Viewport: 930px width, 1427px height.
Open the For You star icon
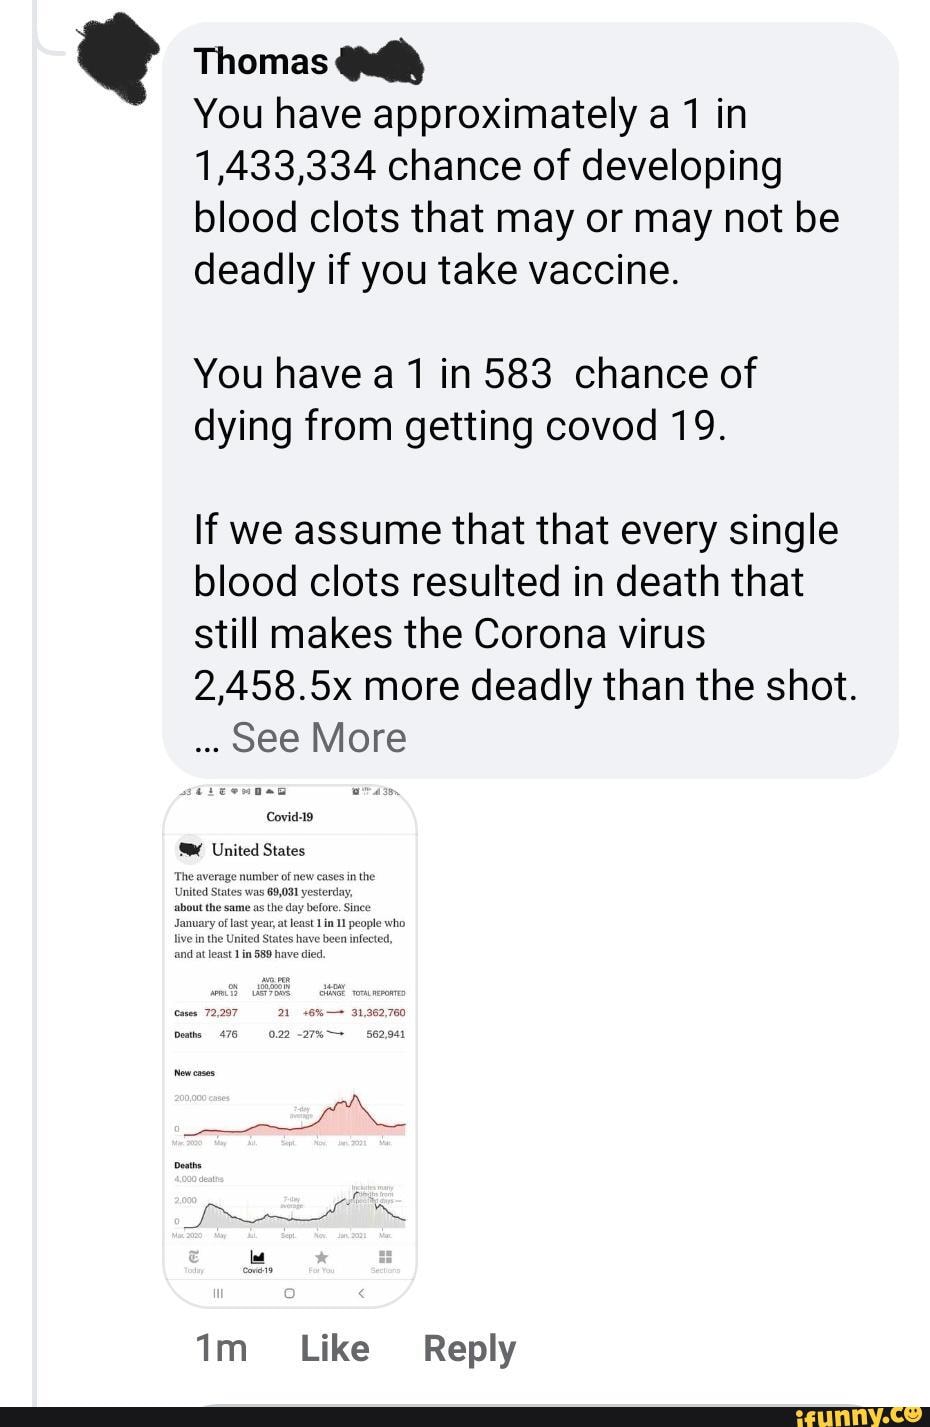pos(322,1258)
